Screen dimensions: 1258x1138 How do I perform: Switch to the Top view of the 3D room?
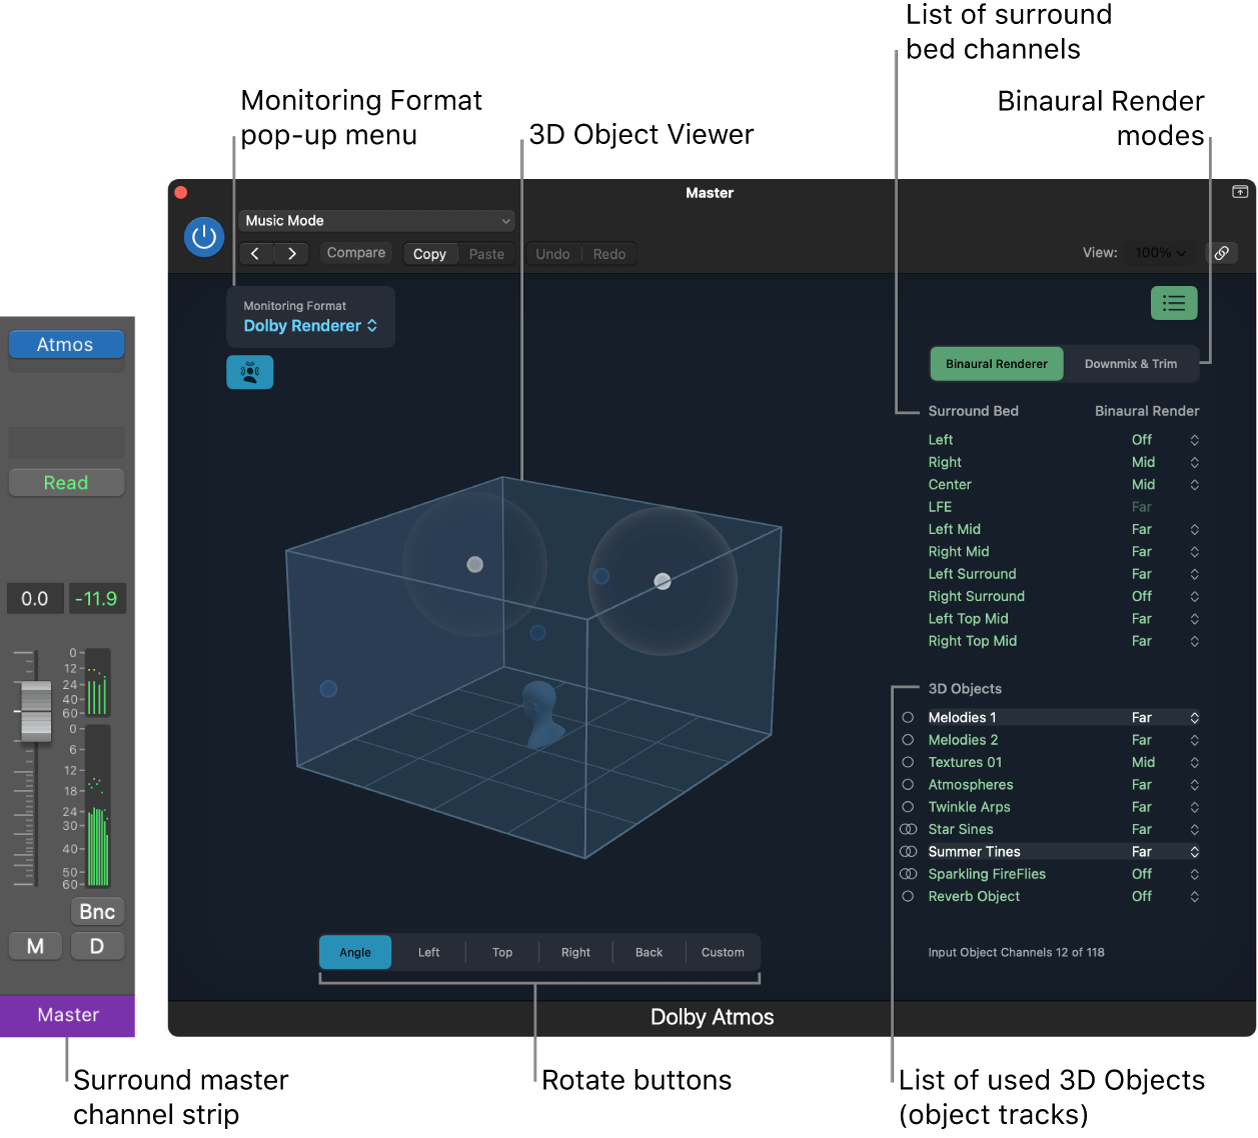click(502, 952)
